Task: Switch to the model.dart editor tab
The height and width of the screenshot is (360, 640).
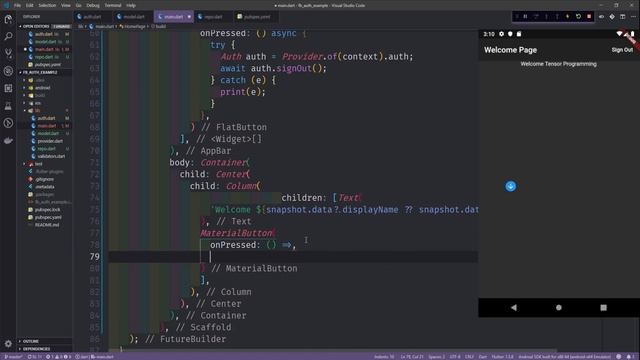Action: tap(133, 17)
